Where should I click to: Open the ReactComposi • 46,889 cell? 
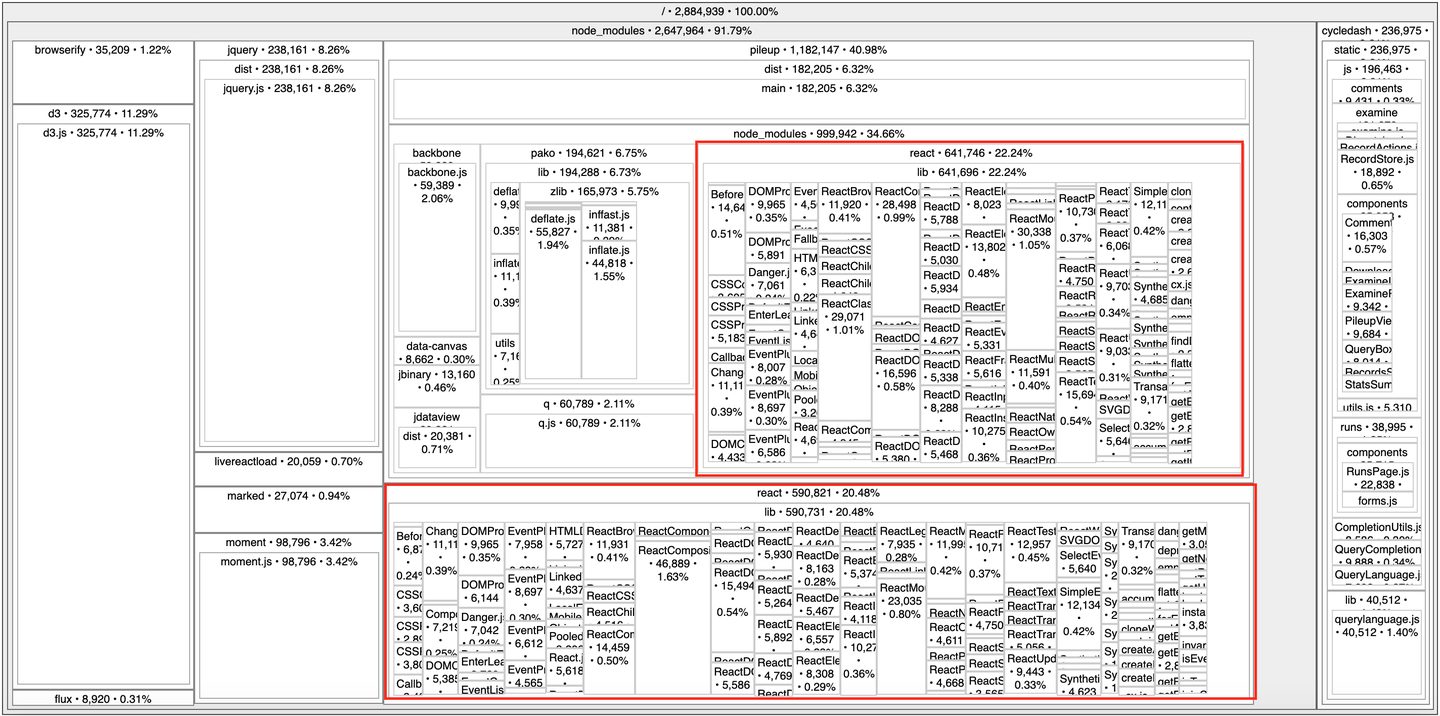[673, 618]
